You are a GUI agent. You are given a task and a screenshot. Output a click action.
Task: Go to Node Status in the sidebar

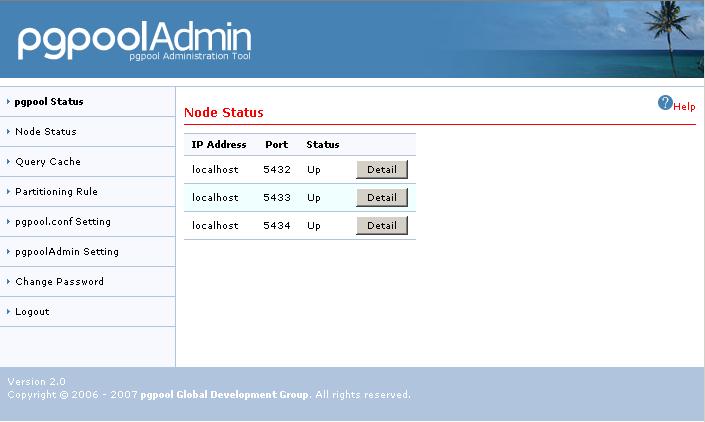[45, 132]
